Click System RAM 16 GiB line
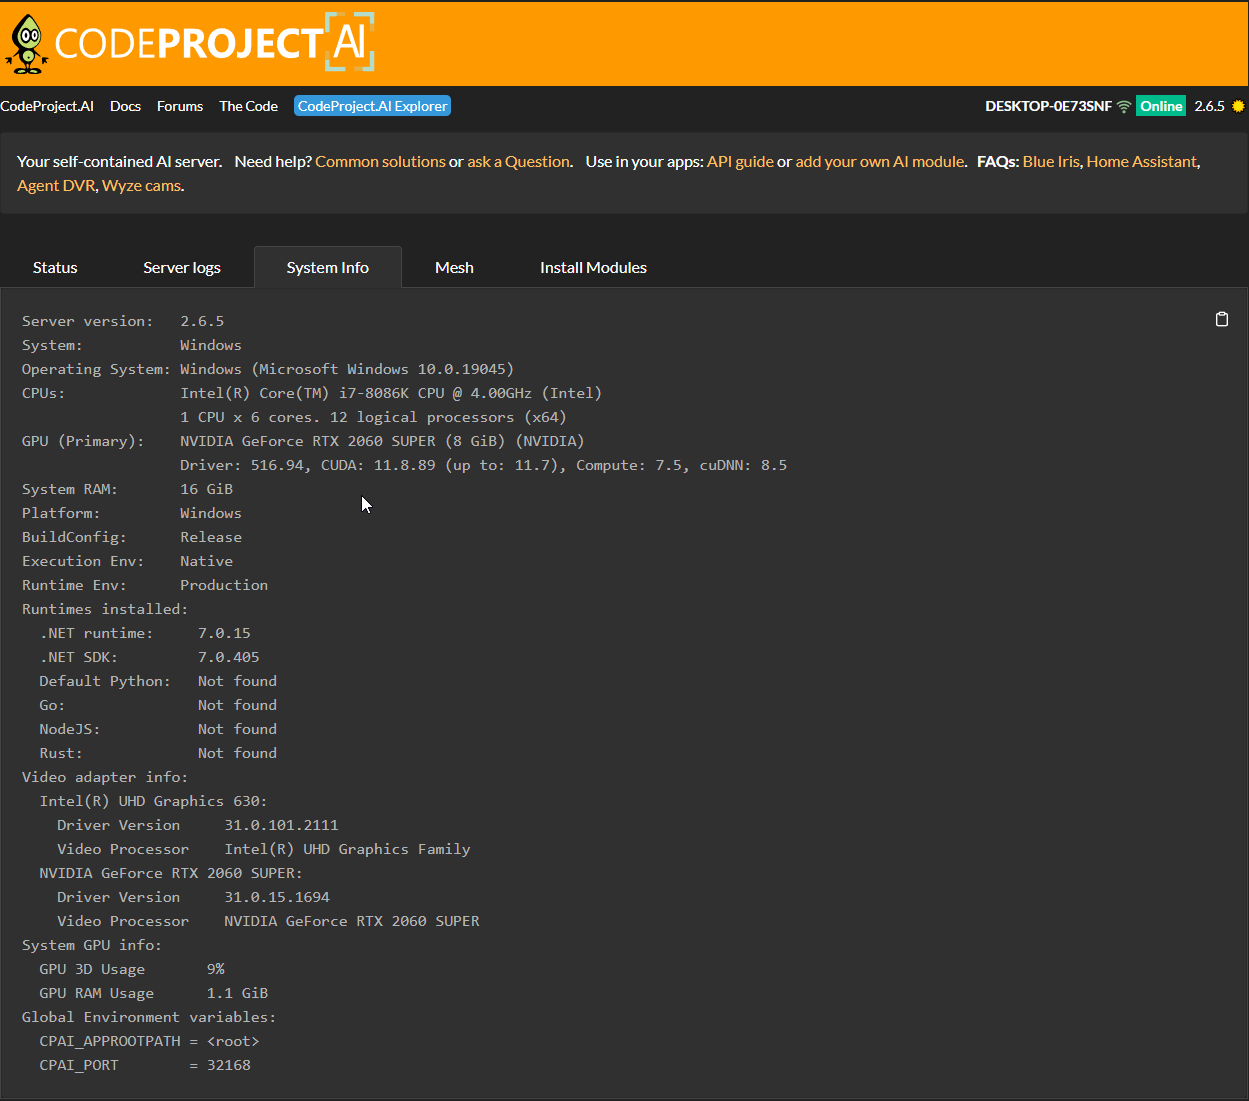 click(127, 489)
